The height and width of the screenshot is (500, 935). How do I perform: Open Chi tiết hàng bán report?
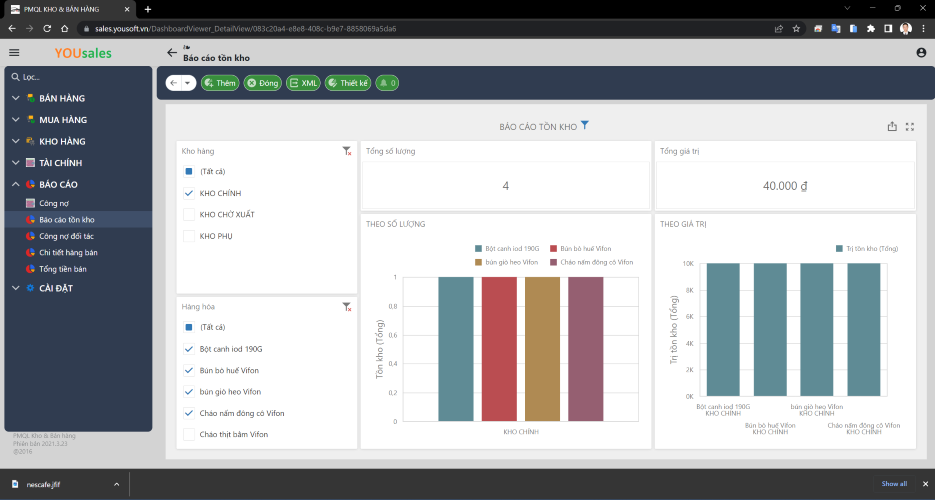click(x=78, y=253)
